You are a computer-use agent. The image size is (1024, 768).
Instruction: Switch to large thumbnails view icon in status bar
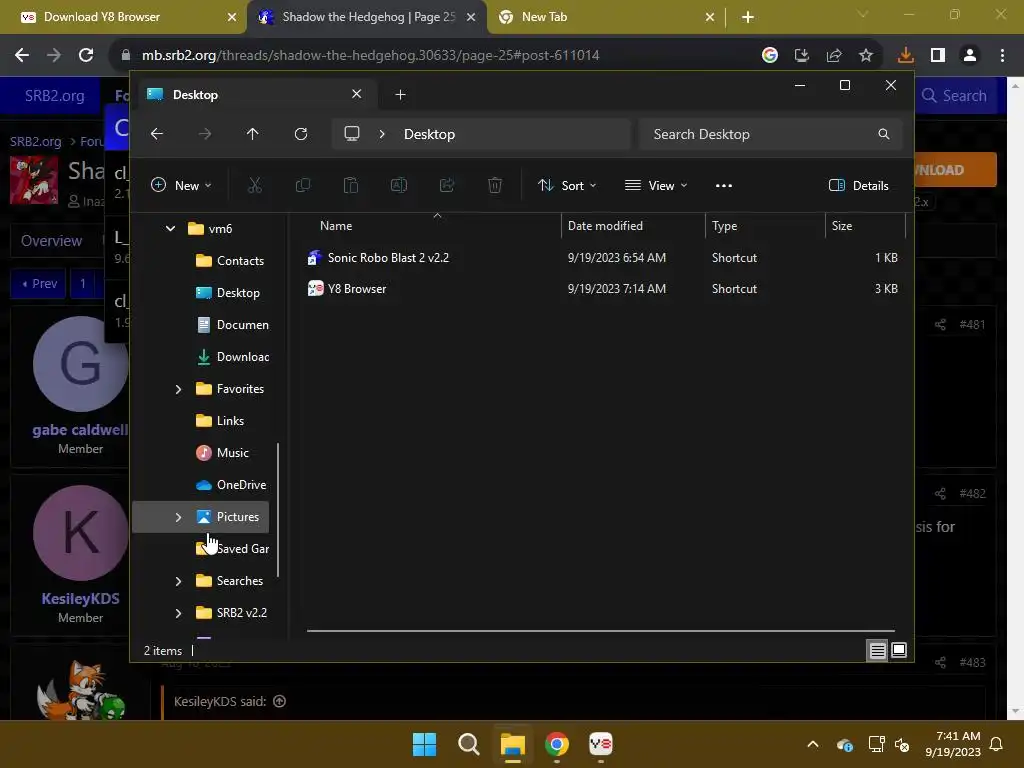899,650
